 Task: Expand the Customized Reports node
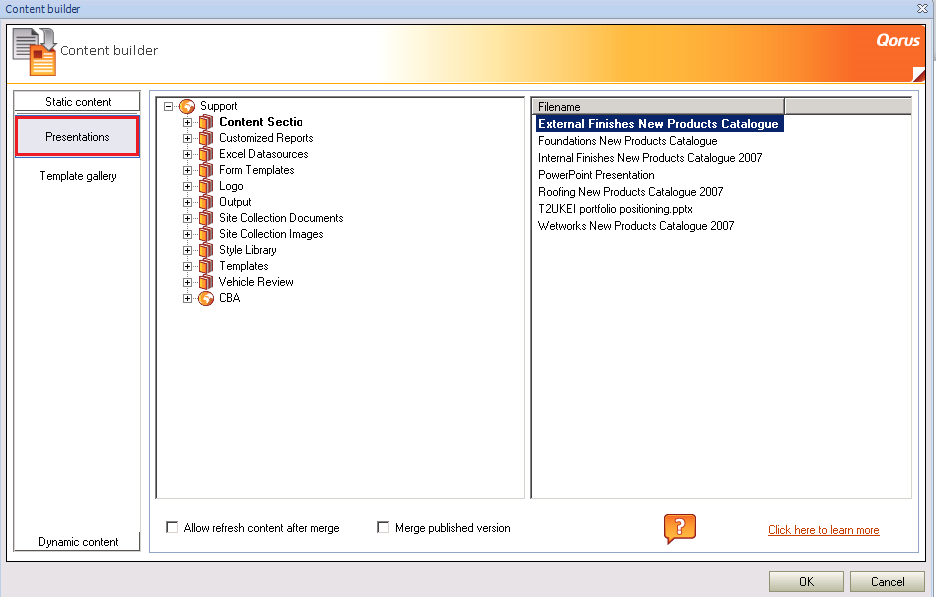pyautogui.click(x=187, y=139)
